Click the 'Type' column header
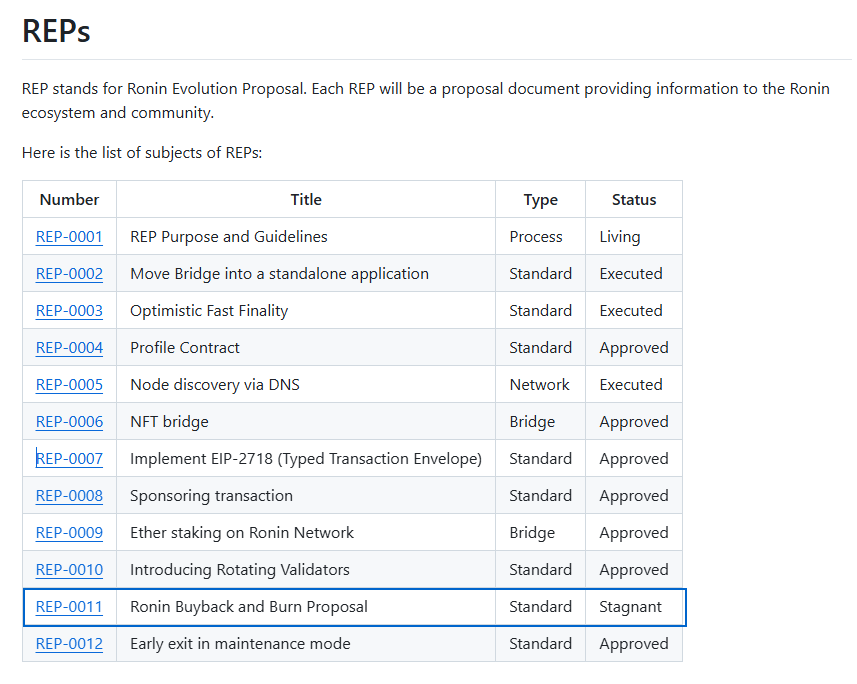The image size is (857, 684). click(541, 200)
